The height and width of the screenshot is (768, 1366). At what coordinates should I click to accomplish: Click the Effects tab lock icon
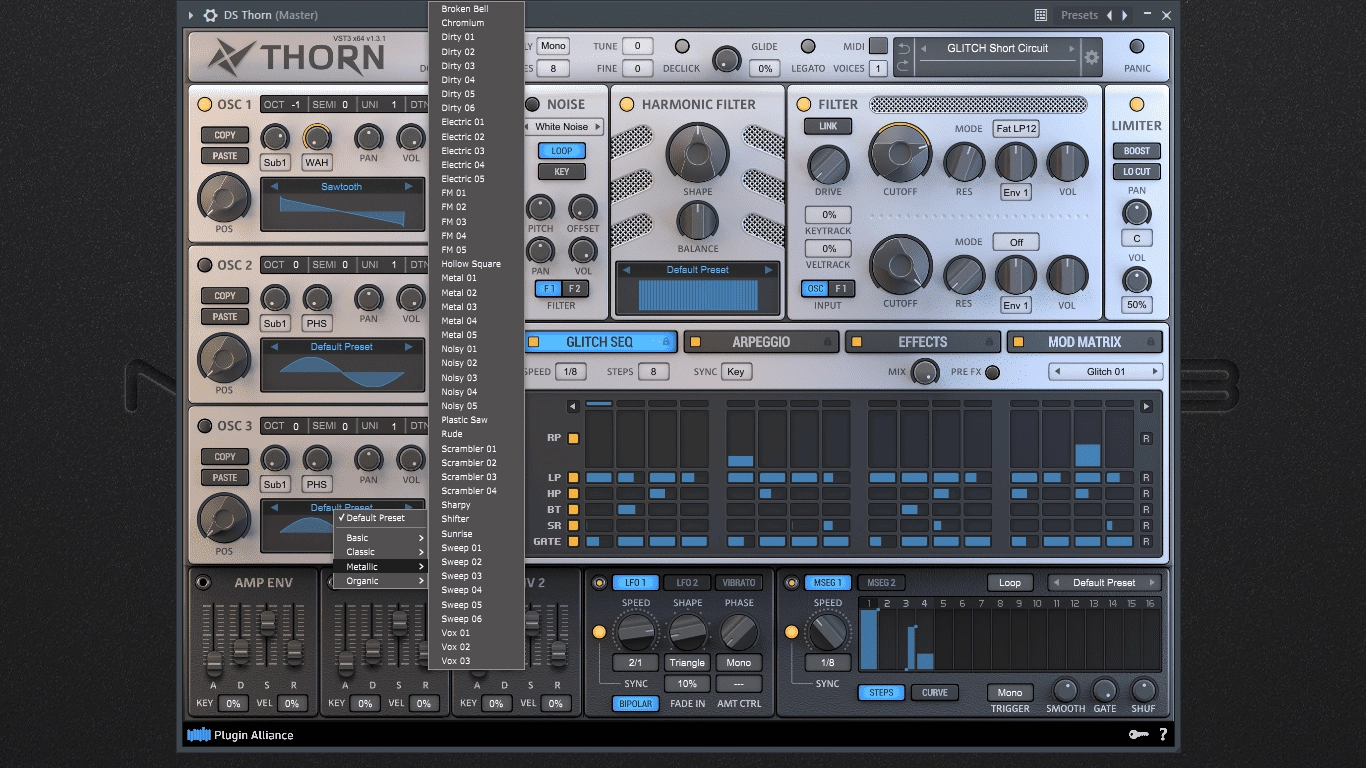tap(989, 342)
